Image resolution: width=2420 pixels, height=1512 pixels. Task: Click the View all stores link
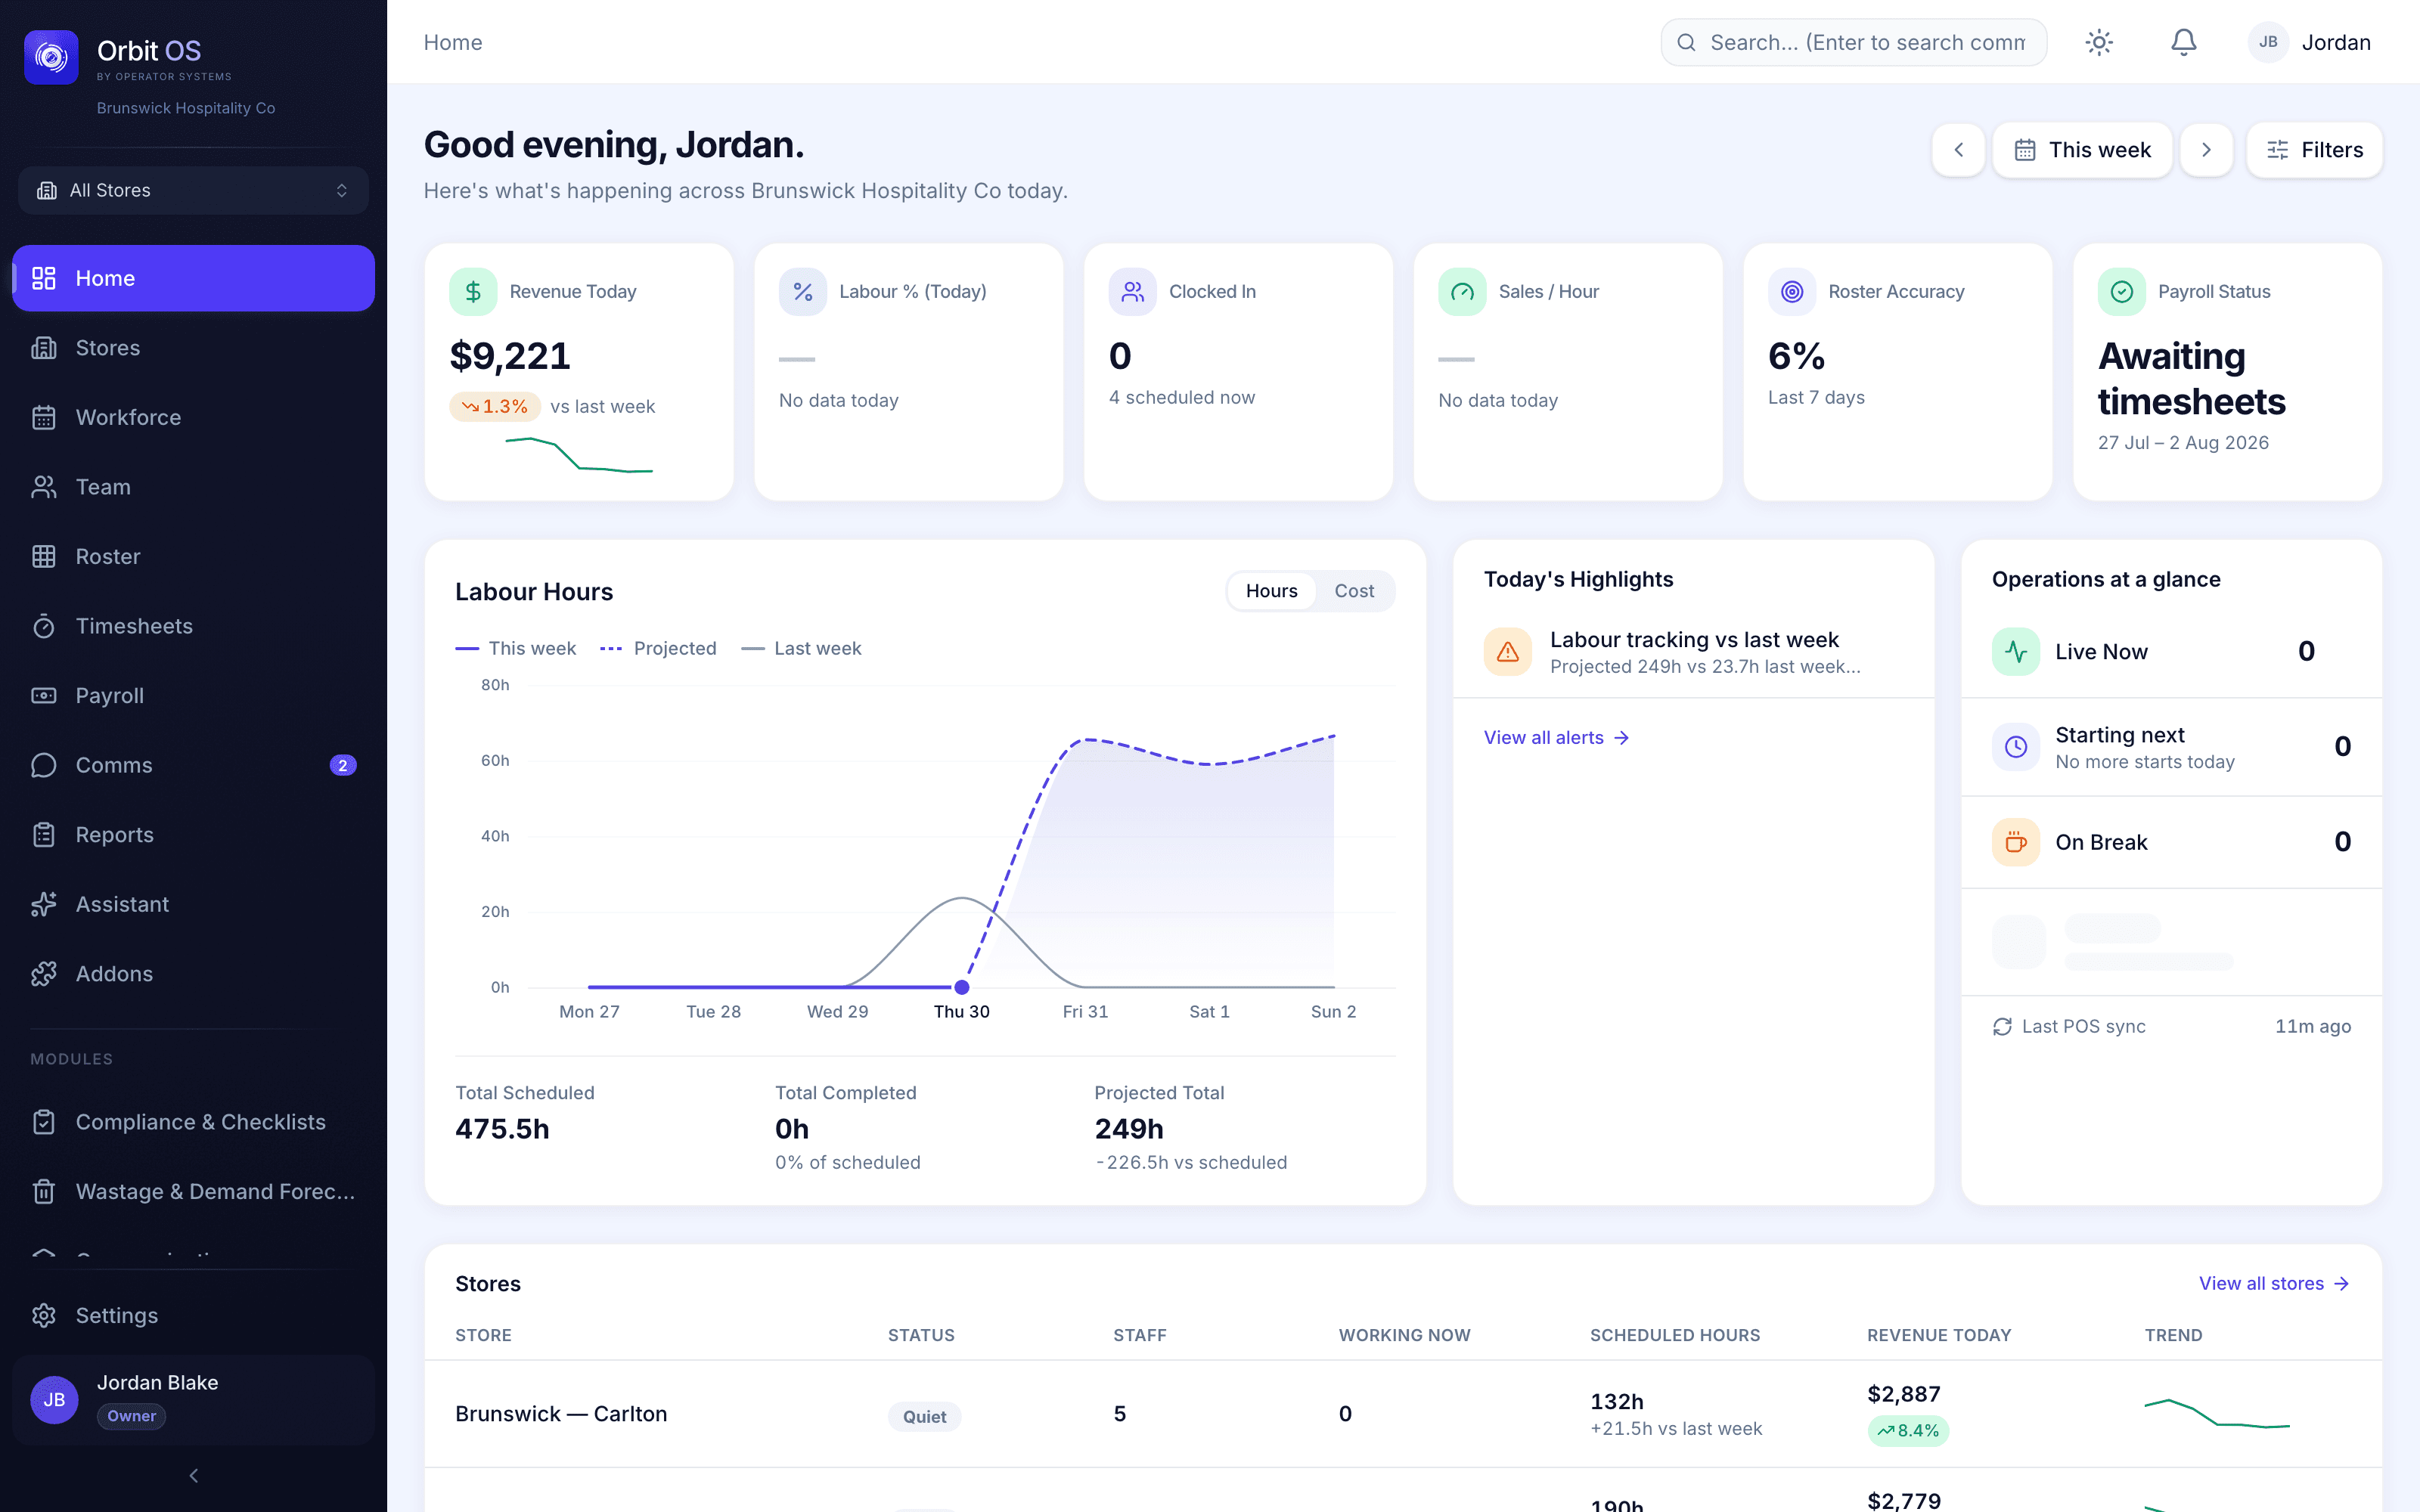[x=2274, y=1283]
